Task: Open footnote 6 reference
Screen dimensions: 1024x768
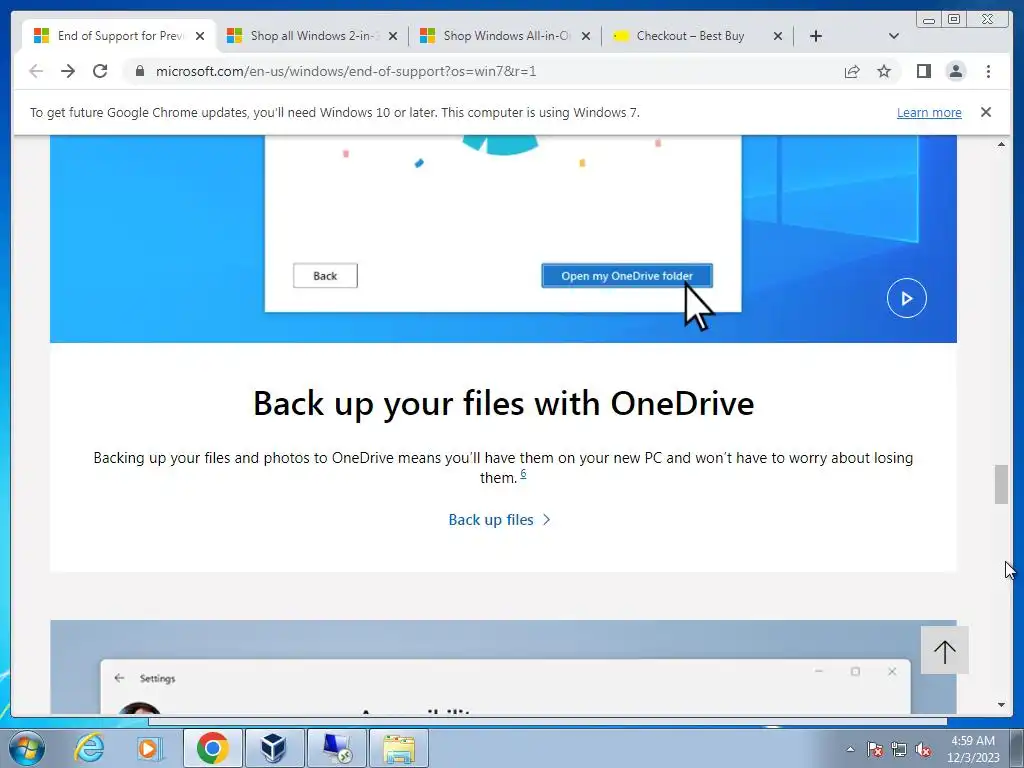Action: [x=523, y=474]
